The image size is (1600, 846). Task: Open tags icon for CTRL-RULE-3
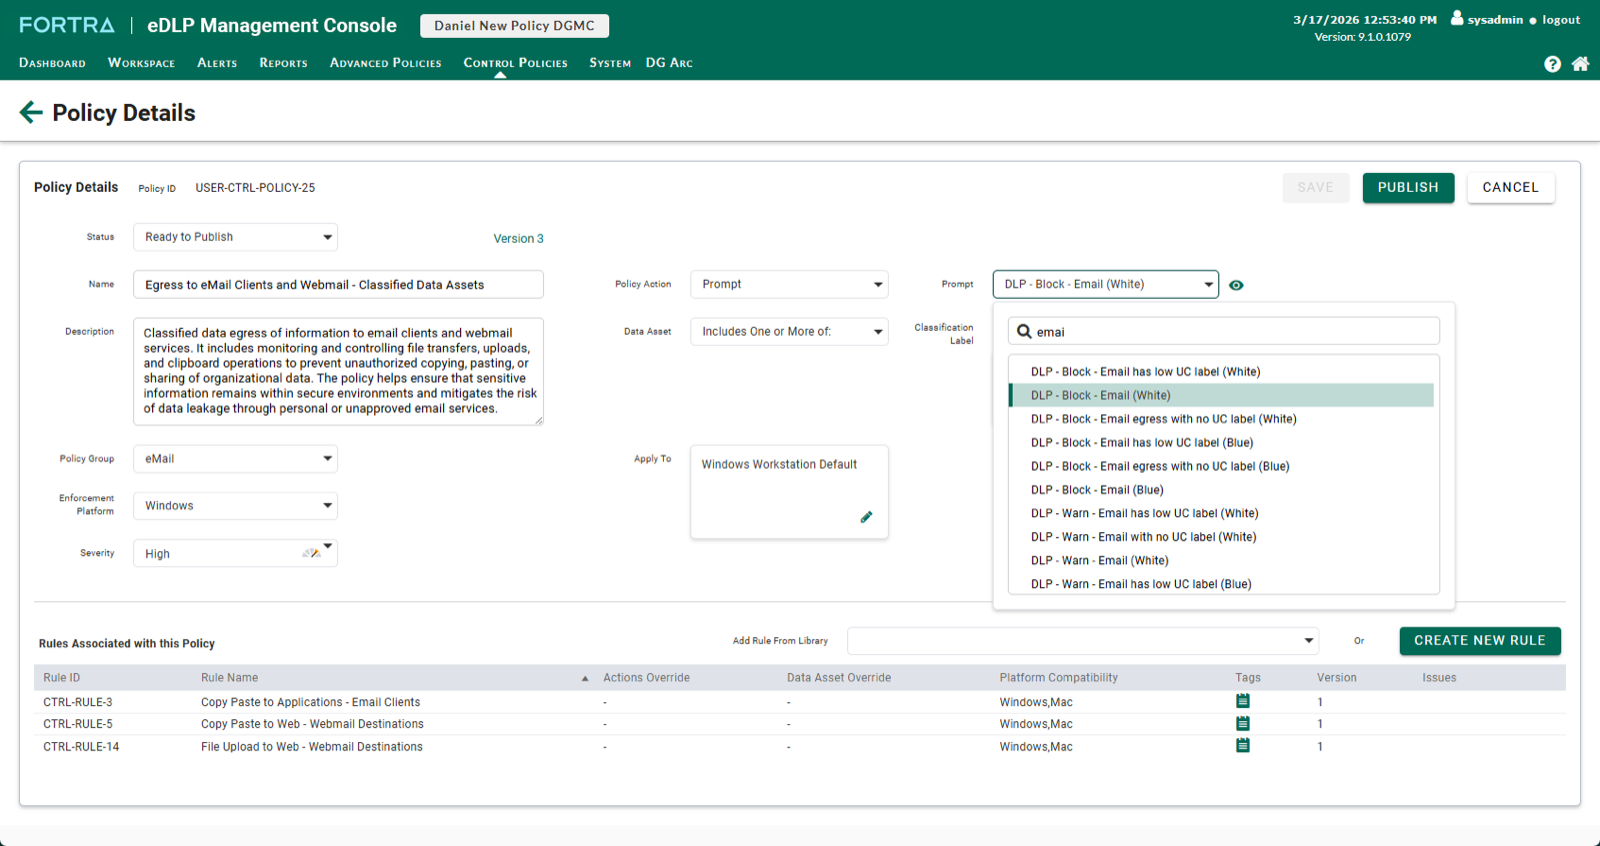click(x=1243, y=701)
